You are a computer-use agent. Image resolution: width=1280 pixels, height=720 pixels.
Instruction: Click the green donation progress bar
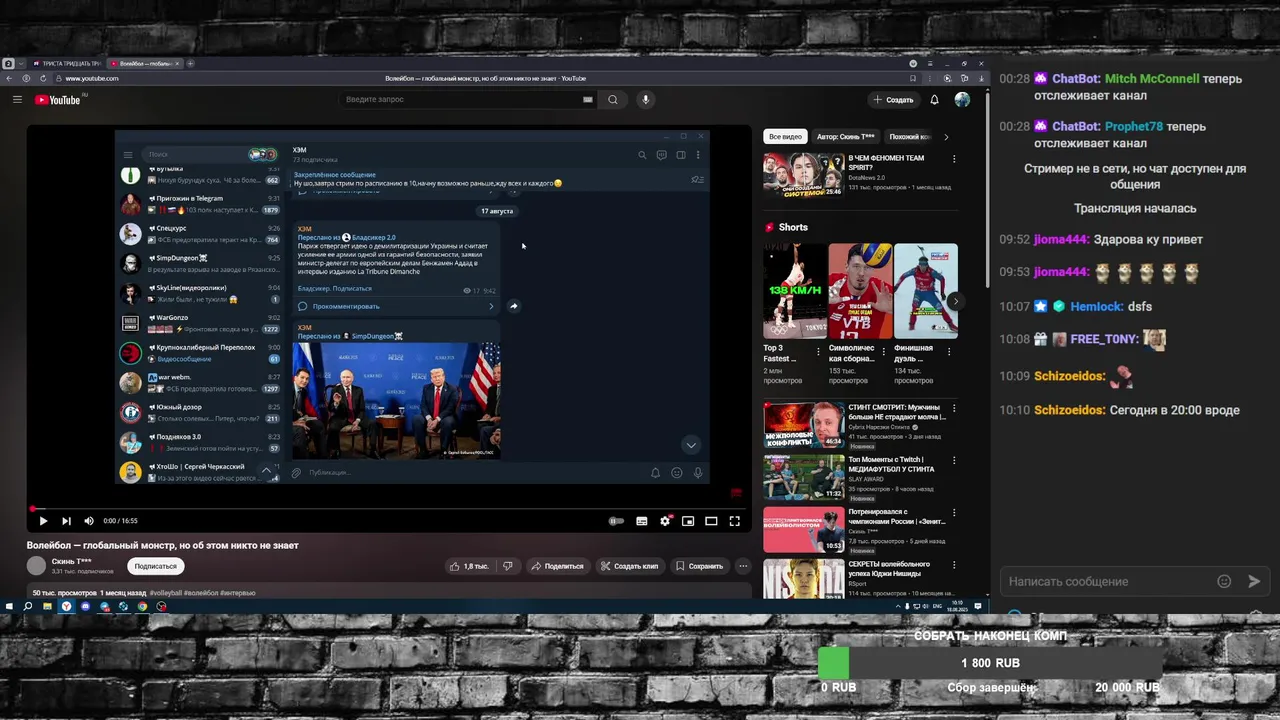(x=834, y=663)
